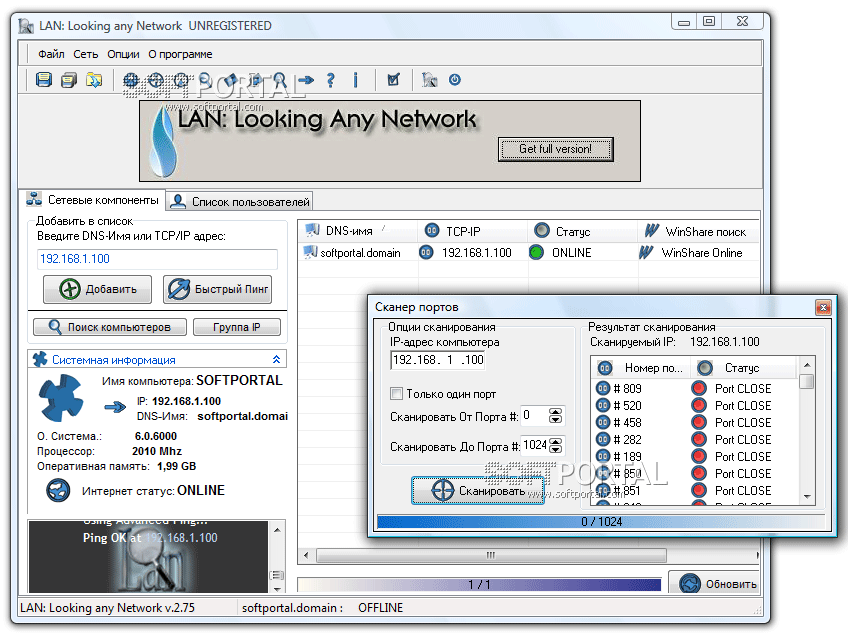Click the Сканировать button in port scanner

pos(478,491)
